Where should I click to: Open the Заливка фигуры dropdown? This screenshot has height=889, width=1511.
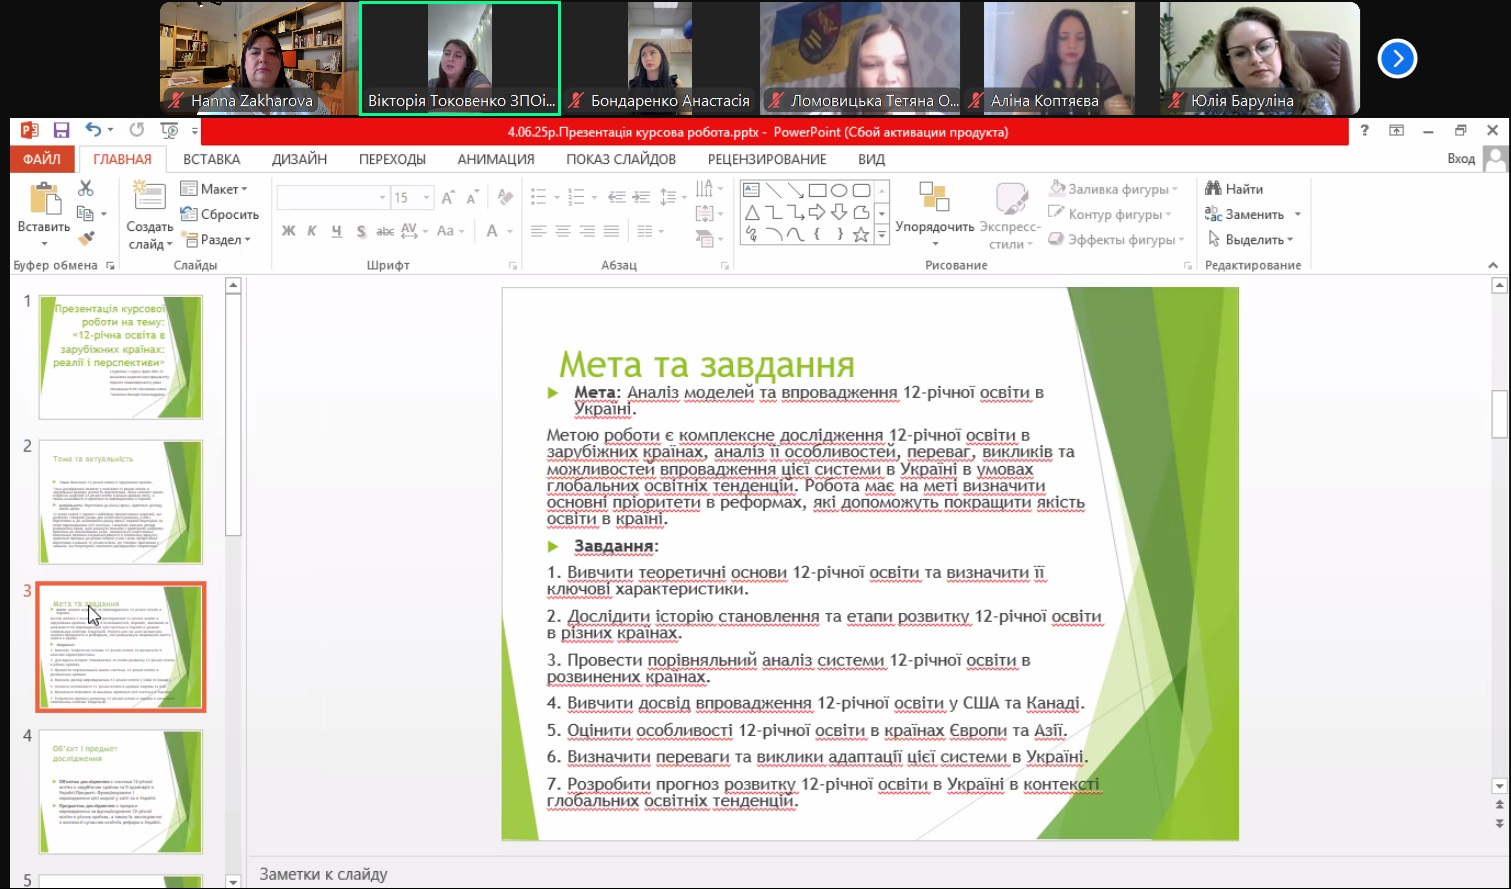click(x=1113, y=188)
